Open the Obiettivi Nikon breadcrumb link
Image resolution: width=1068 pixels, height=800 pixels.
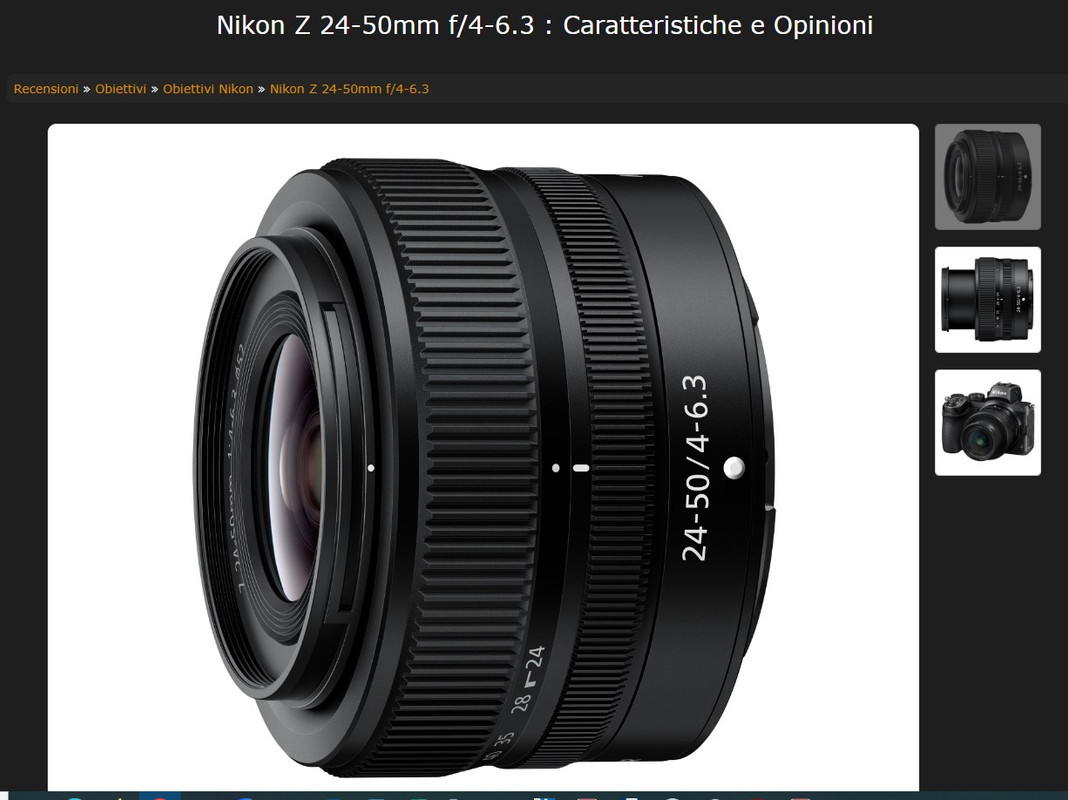208,89
